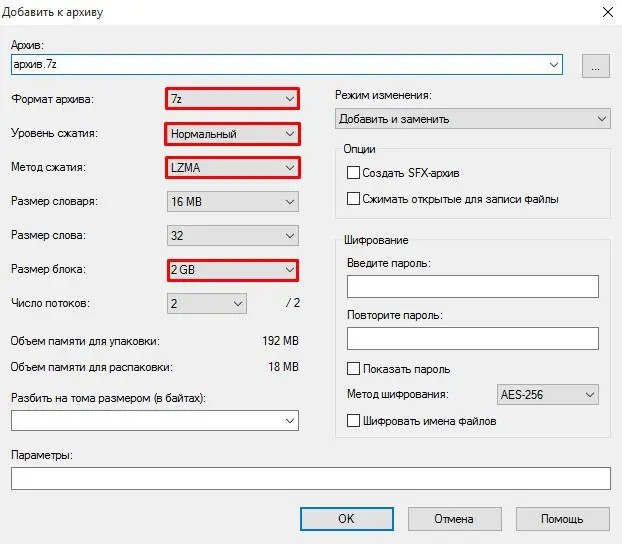Screen dimensions: 622x544
Task: Click the Режим изменения label
Action: 383,95
